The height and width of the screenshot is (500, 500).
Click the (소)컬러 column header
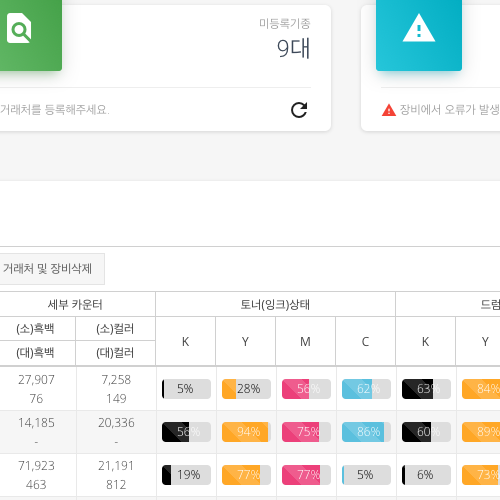click(x=115, y=329)
